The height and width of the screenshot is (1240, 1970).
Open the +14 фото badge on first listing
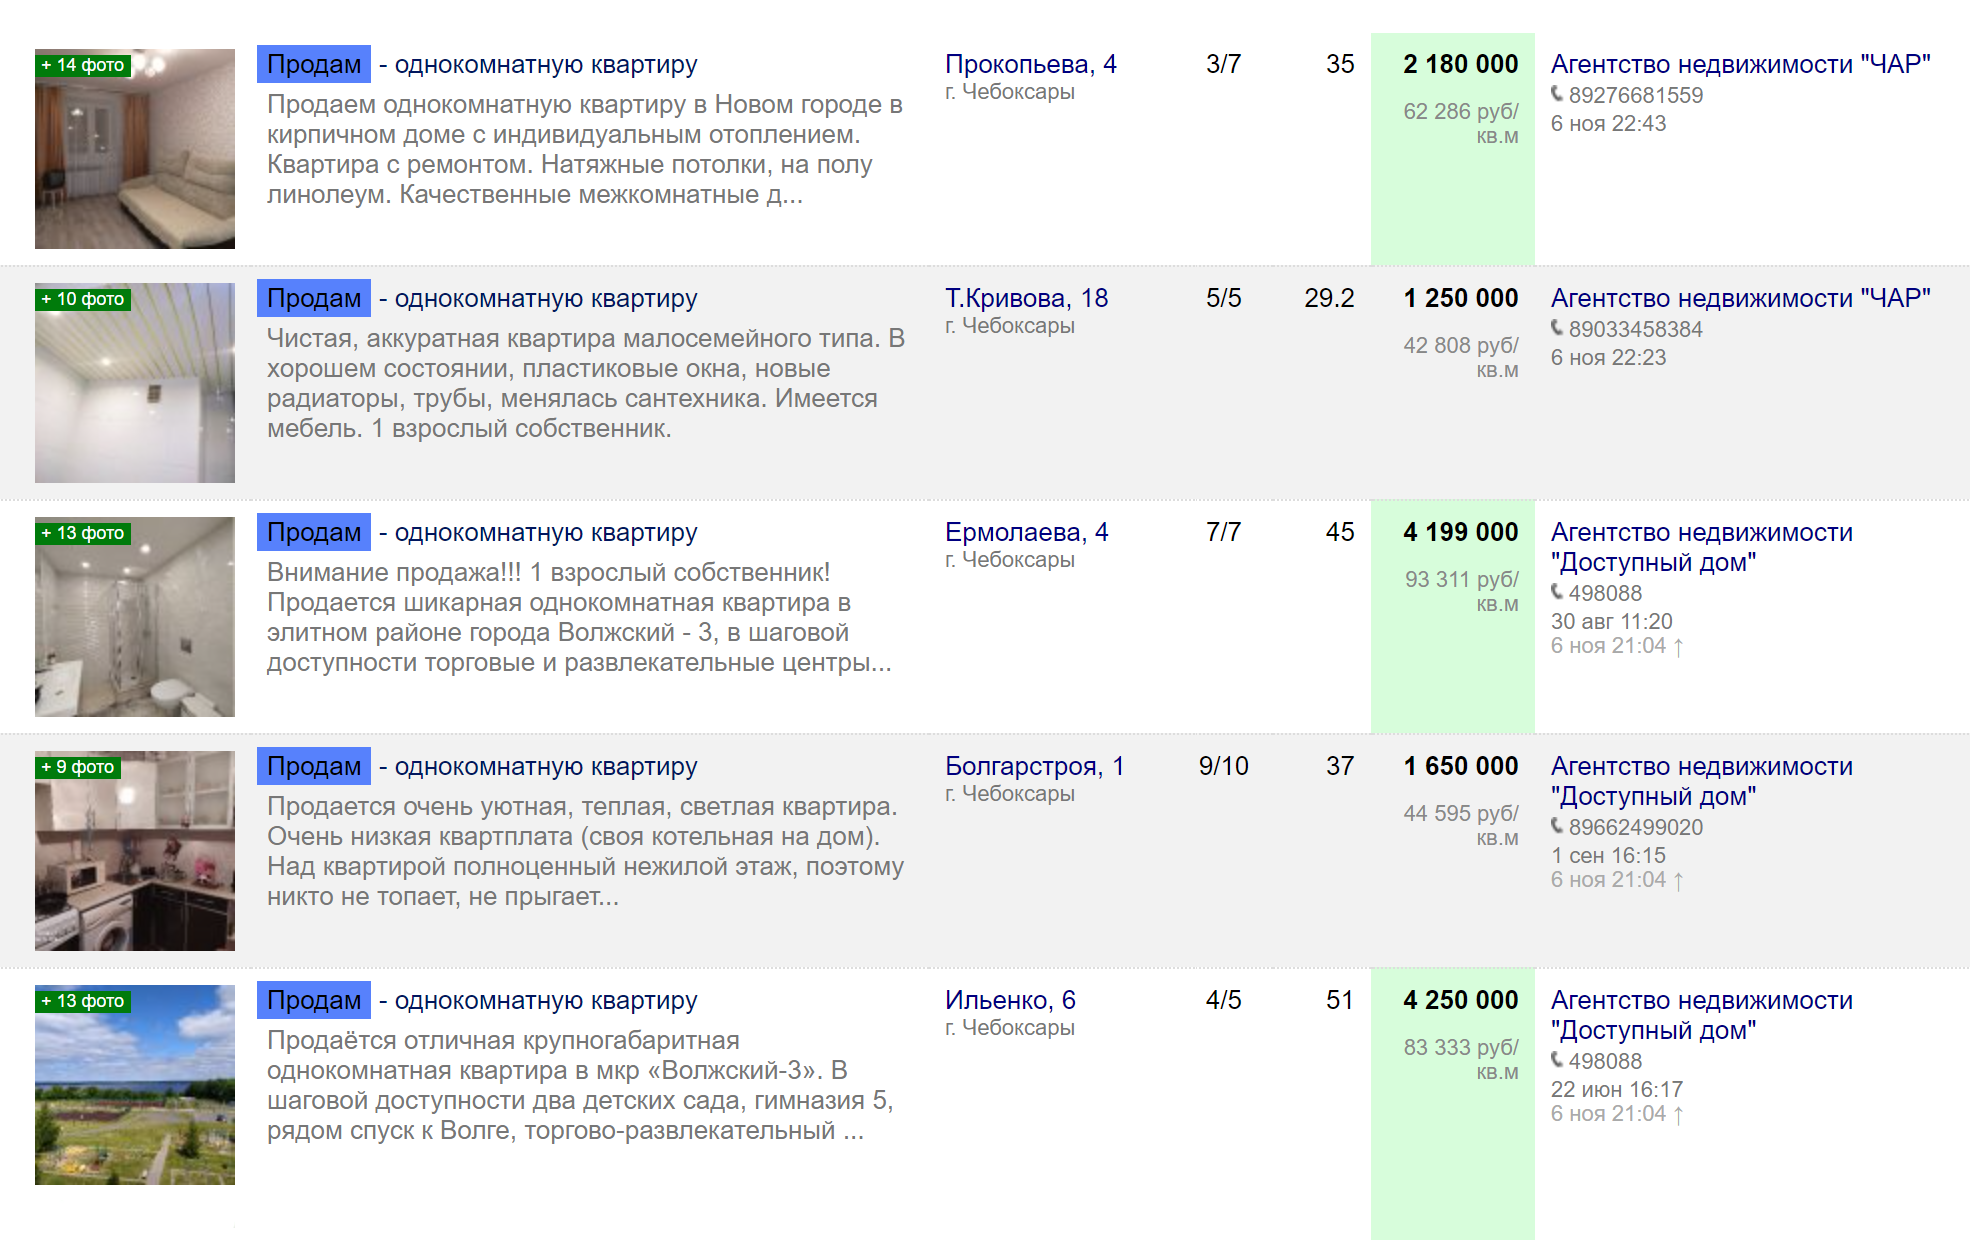(83, 65)
